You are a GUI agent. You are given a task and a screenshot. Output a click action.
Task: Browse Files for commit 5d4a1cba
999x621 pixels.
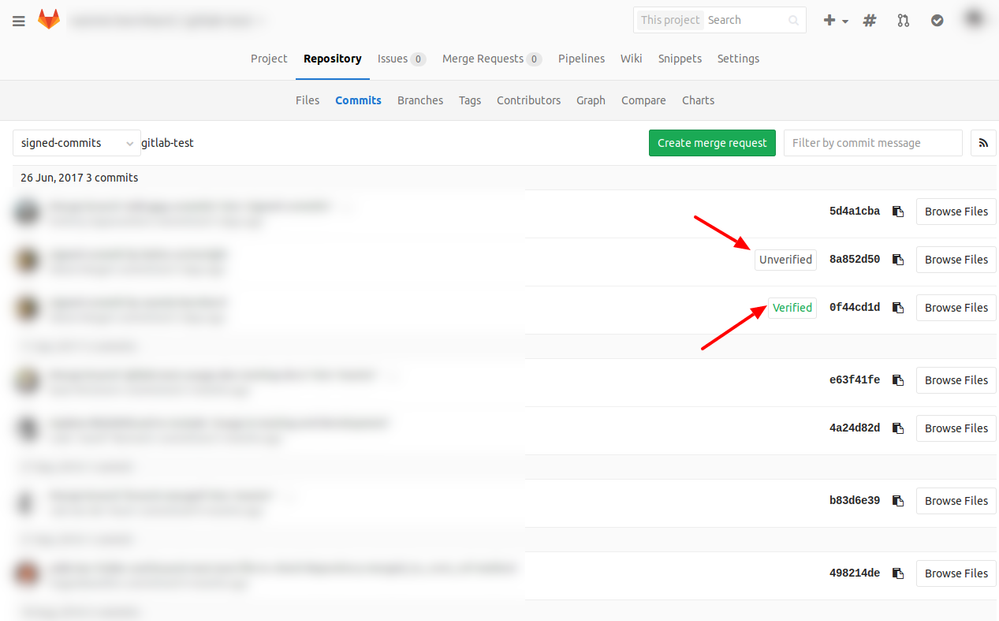pos(956,211)
